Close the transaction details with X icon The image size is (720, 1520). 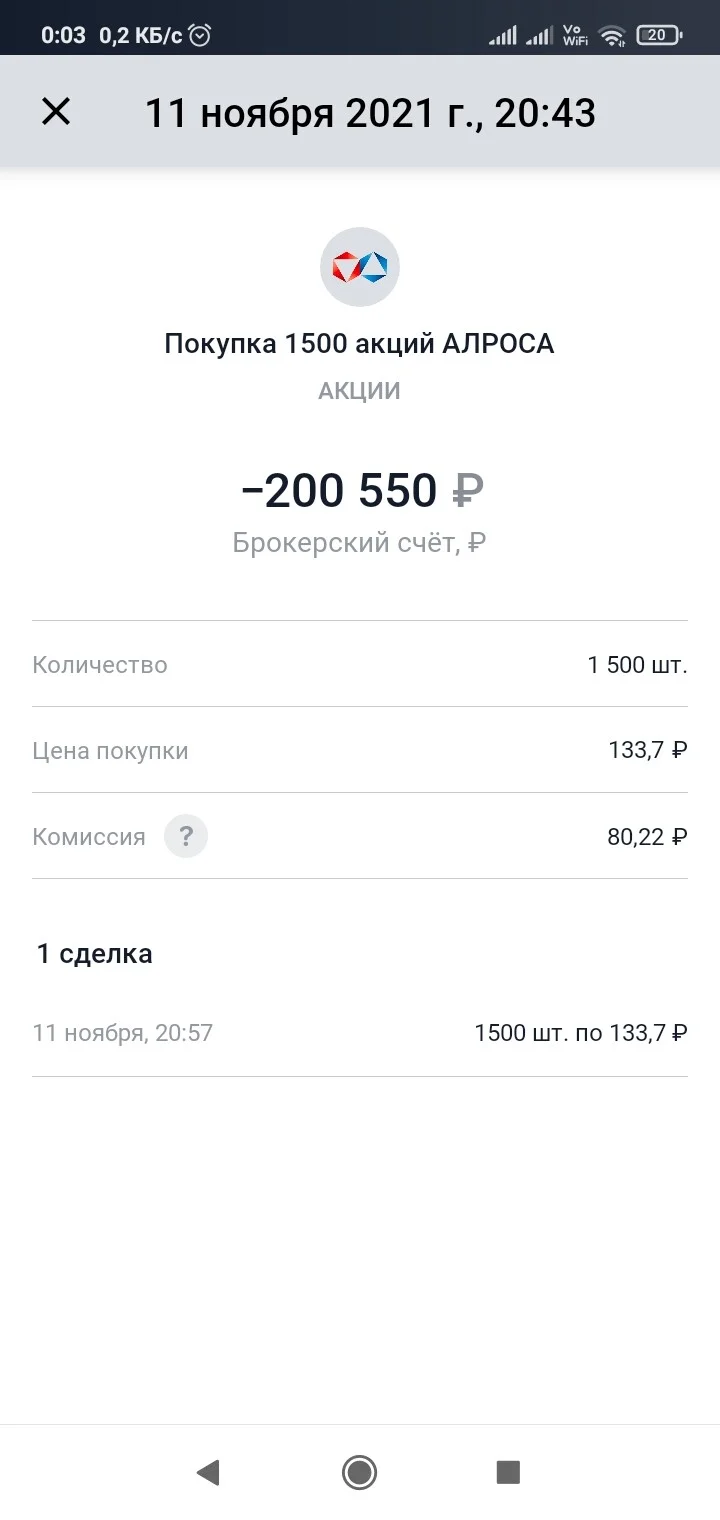tap(56, 112)
